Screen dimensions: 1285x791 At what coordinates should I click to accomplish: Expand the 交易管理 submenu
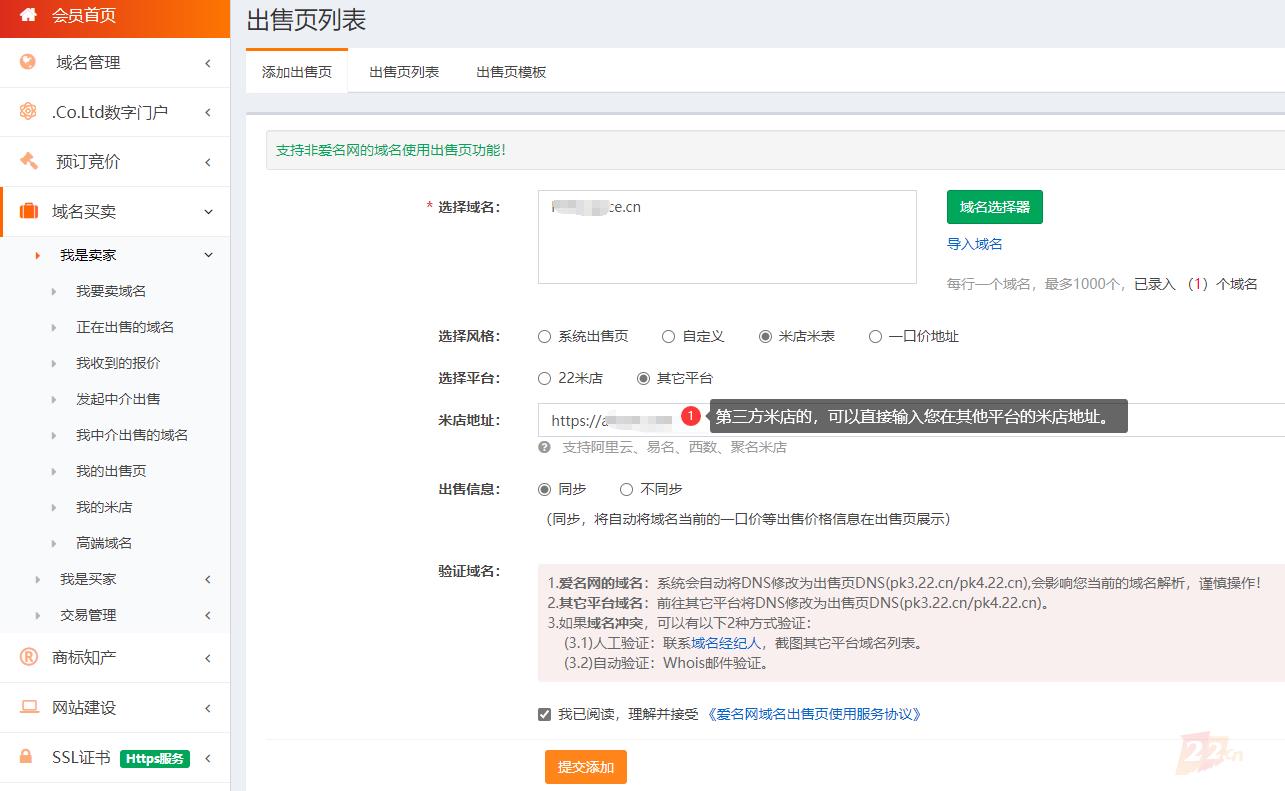pyautogui.click(x=88, y=615)
